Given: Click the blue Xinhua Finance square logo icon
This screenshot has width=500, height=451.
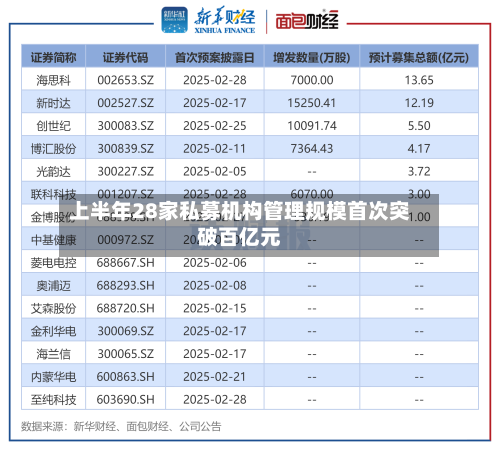Looking at the screenshot, I should click(x=174, y=20).
